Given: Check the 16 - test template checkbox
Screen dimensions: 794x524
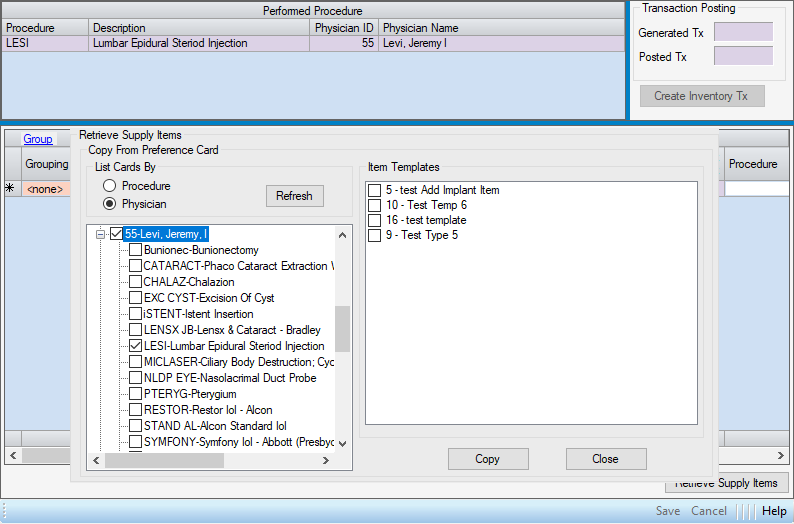Looking at the screenshot, I should [x=374, y=220].
